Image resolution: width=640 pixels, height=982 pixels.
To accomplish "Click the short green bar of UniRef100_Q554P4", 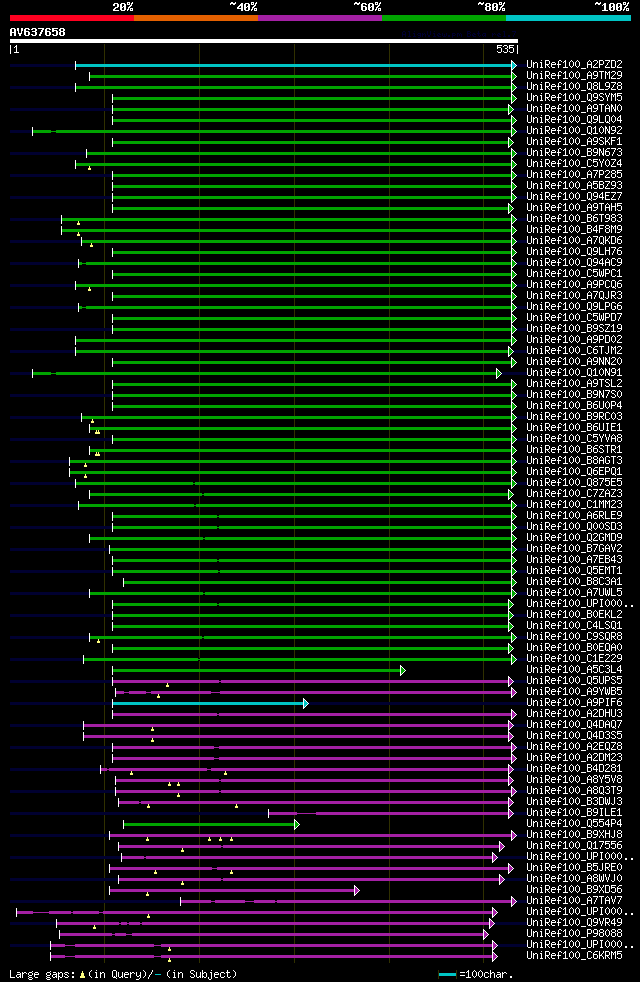I will coord(212,825).
